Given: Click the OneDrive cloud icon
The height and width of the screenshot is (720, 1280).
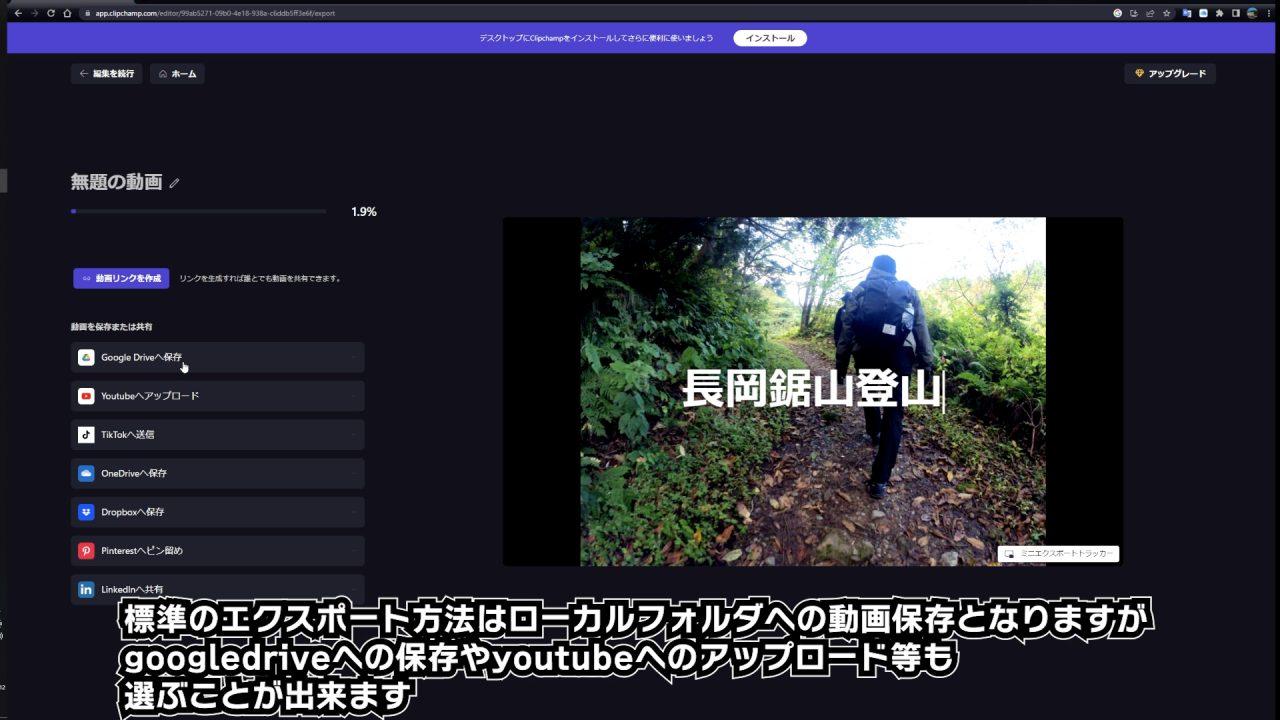Looking at the screenshot, I should coord(86,473).
